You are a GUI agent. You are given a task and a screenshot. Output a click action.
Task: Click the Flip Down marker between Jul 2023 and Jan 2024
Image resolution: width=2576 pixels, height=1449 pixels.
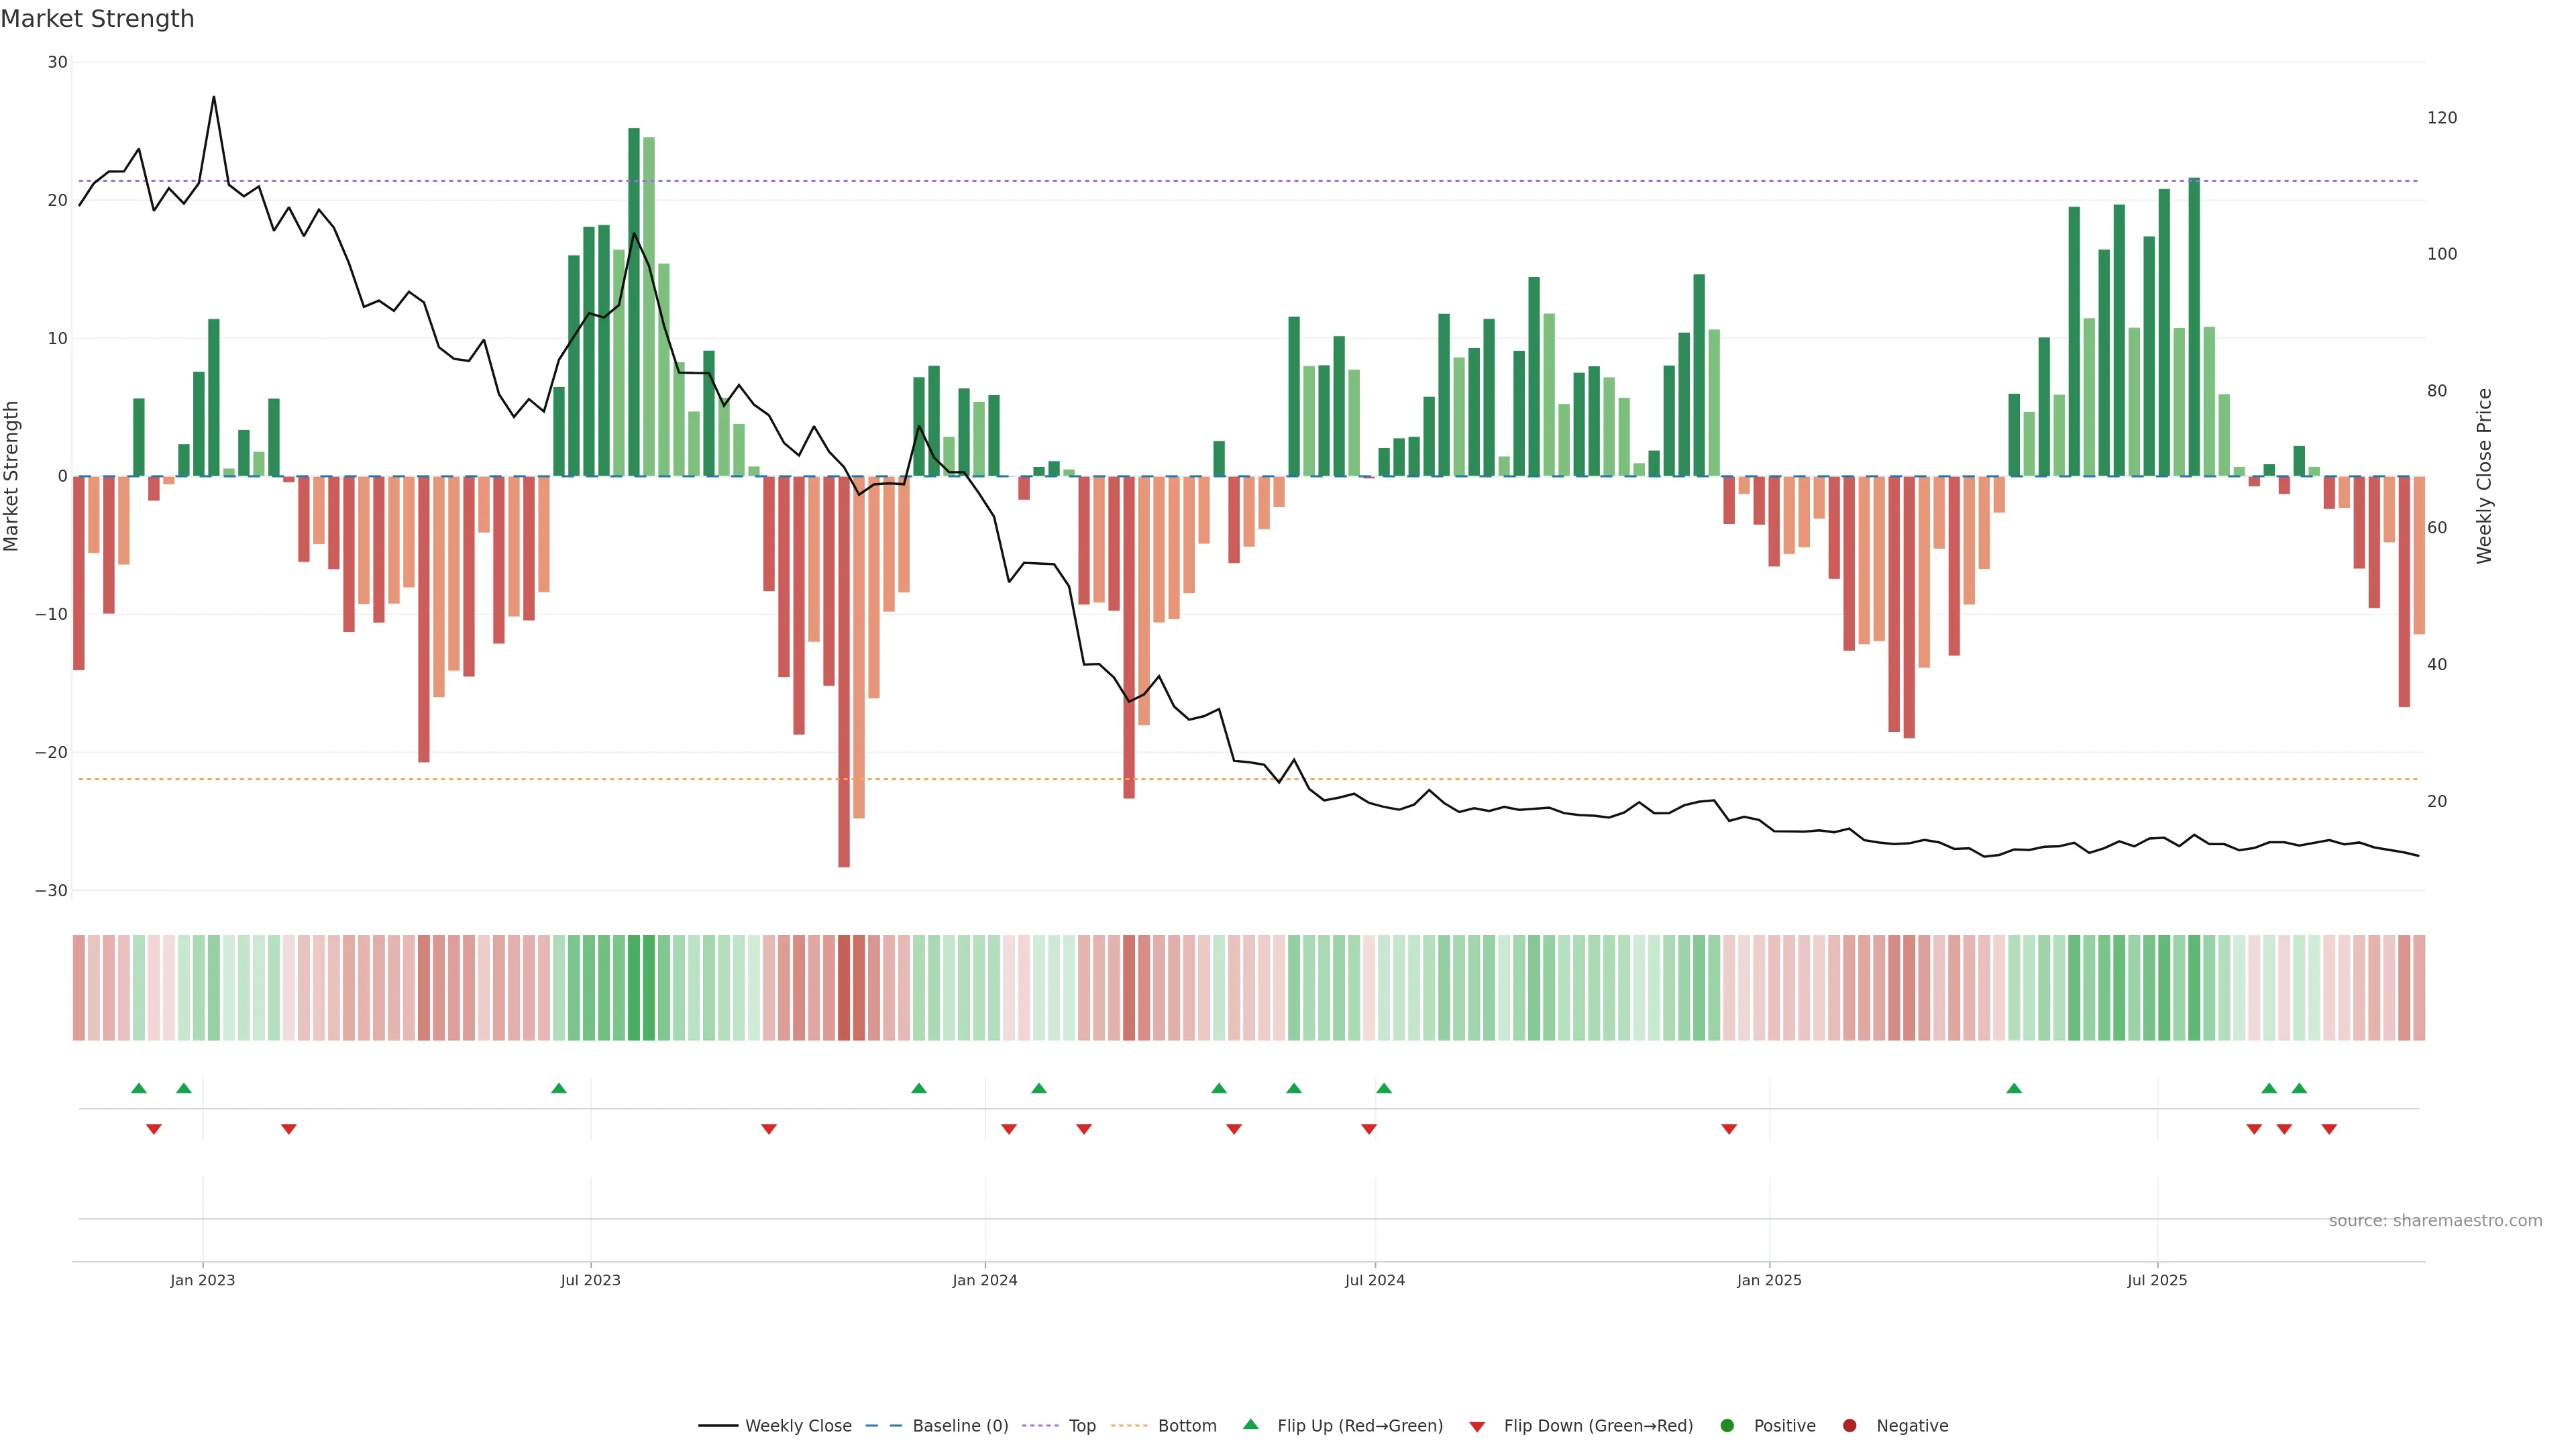point(769,1129)
